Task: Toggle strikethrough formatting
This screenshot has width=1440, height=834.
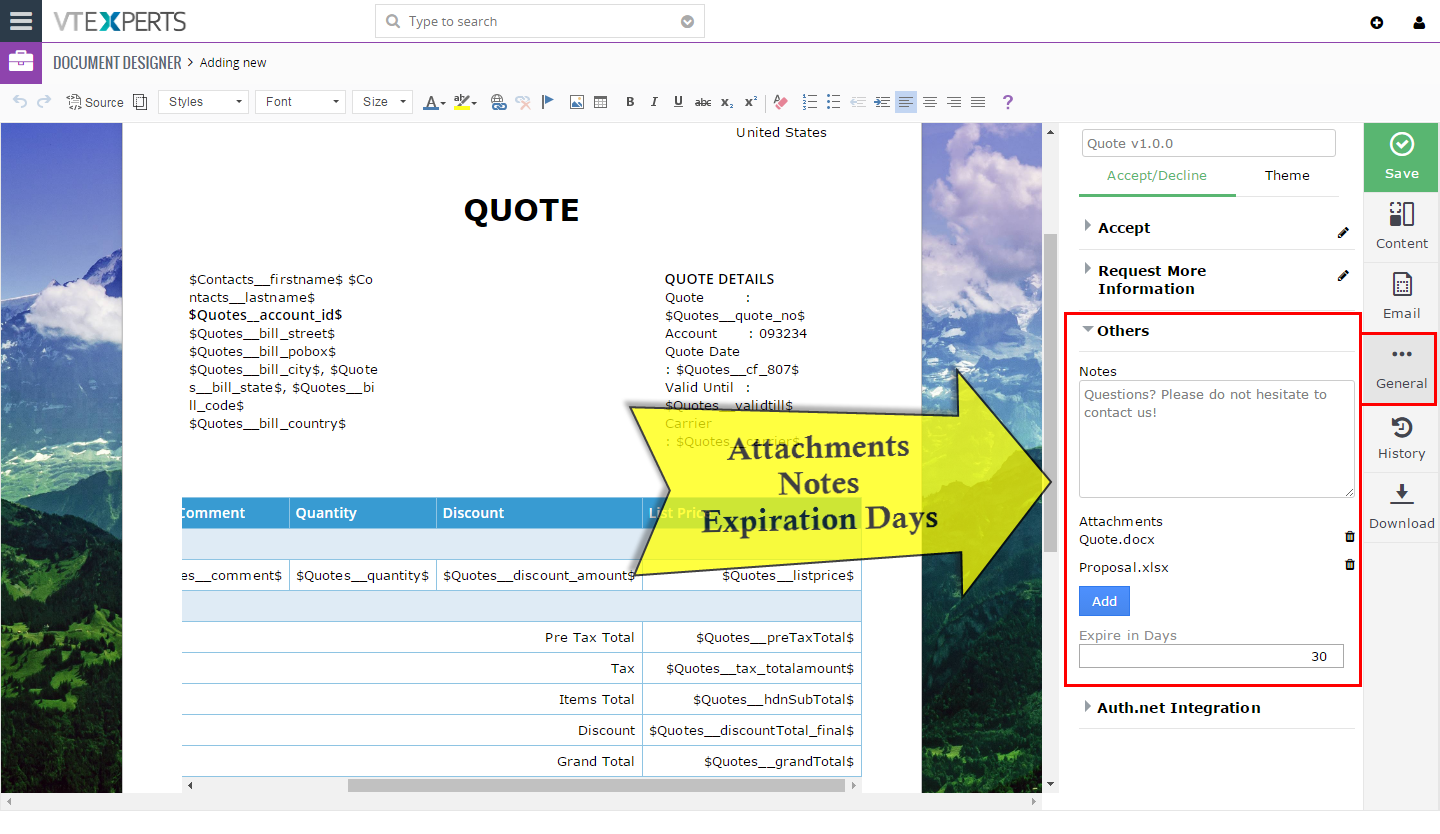Action: click(x=703, y=102)
